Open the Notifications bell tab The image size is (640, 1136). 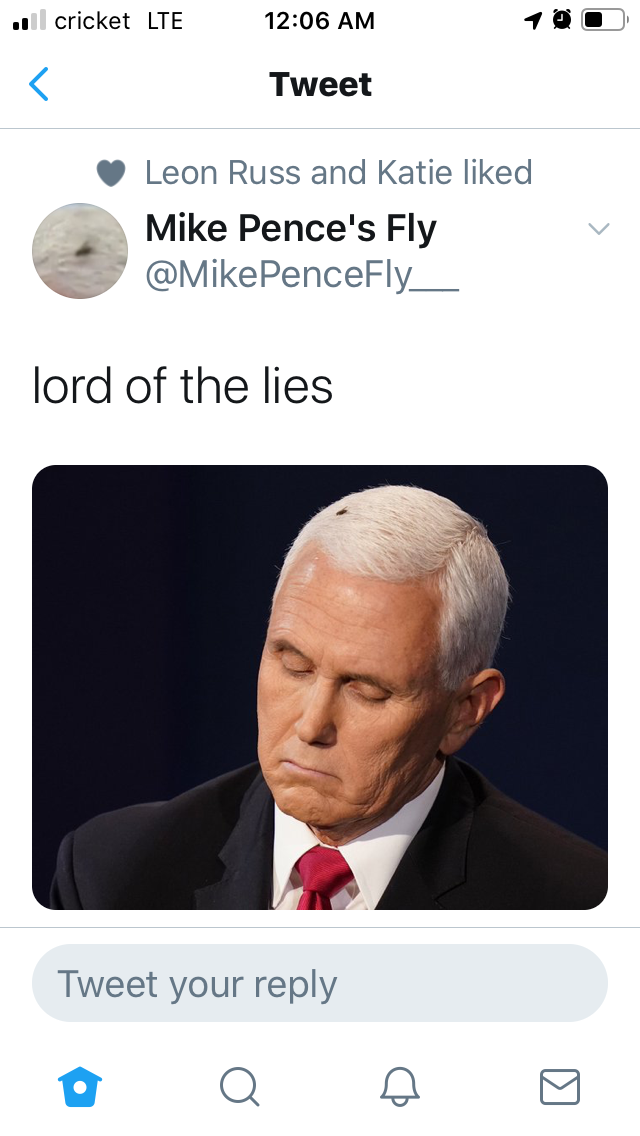click(x=400, y=1085)
